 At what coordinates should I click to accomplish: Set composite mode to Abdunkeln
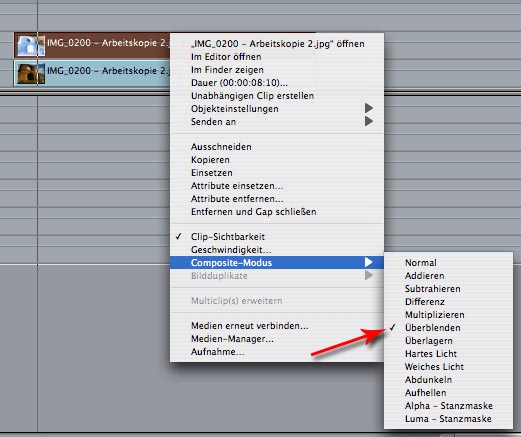pos(448,380)
